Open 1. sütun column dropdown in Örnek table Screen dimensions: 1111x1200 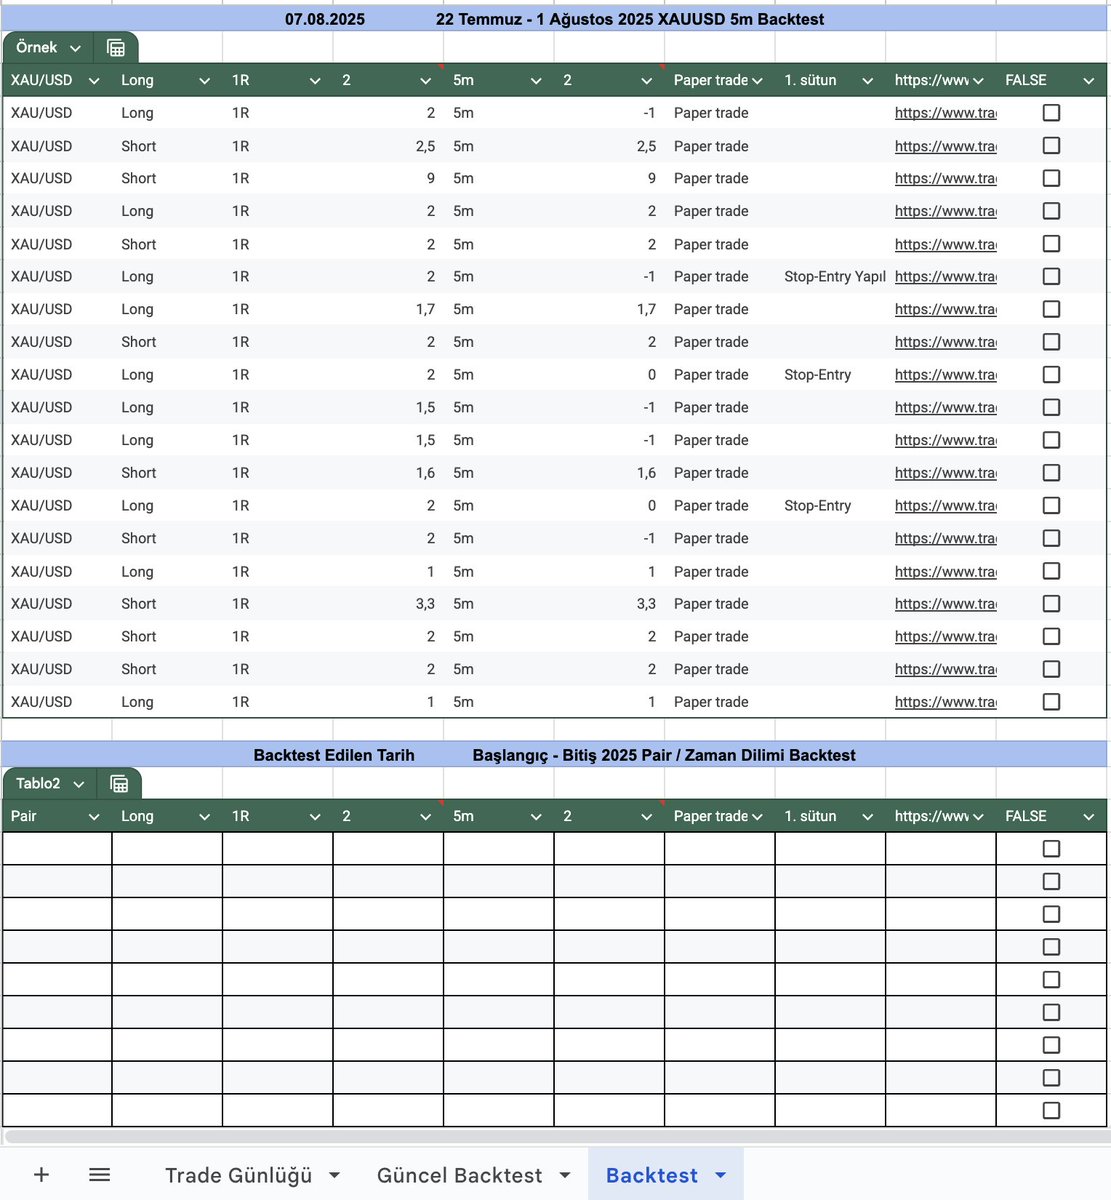(x=867, y=81)
